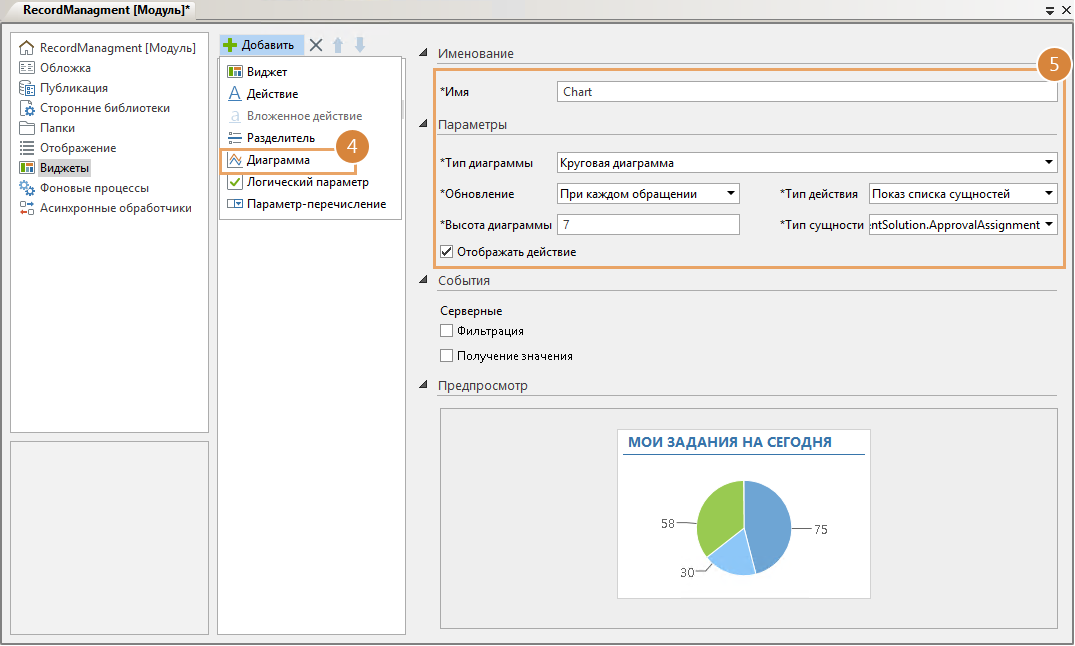This screenshot has width=1075, height=646.
Task: Click the Добавить button
Action: pyautogui.click(x=260, y=45)
